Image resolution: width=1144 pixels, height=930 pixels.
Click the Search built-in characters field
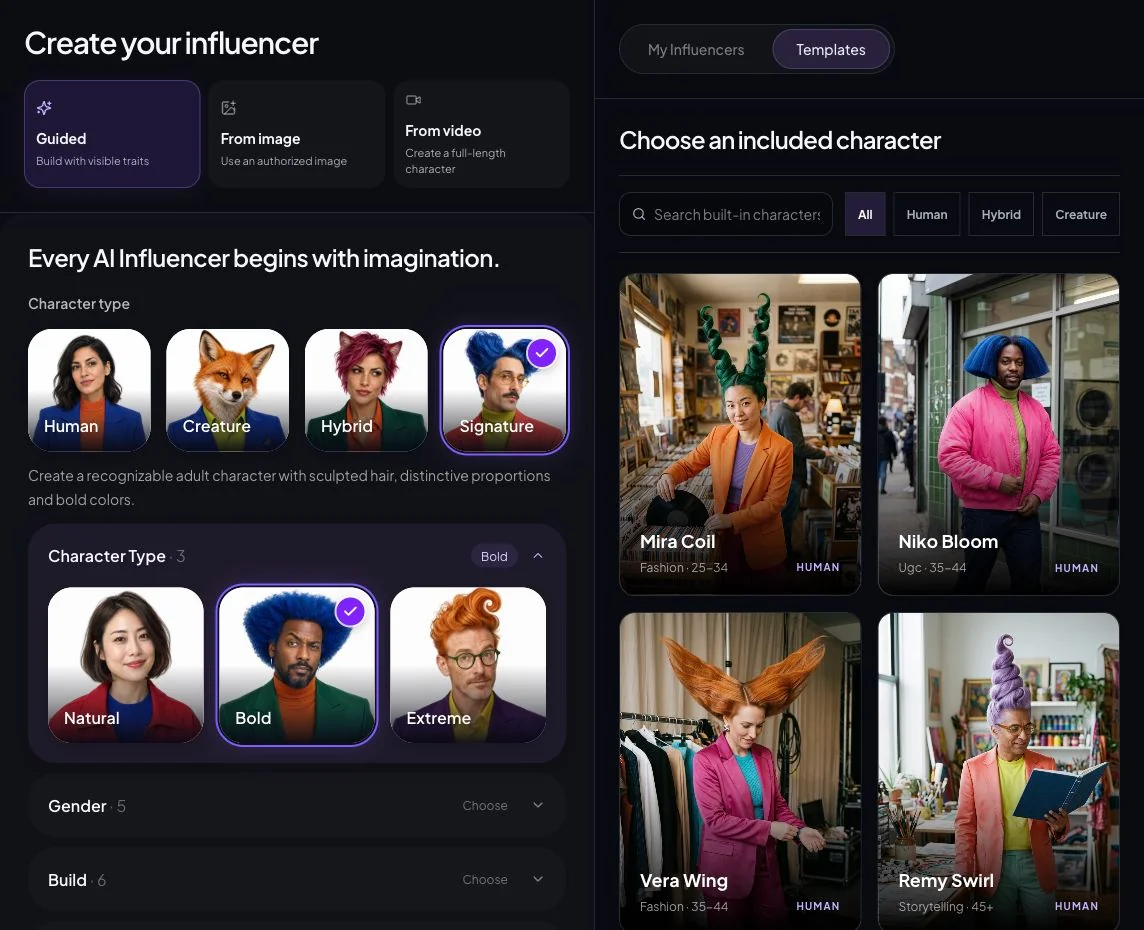(x=726, y=214)
